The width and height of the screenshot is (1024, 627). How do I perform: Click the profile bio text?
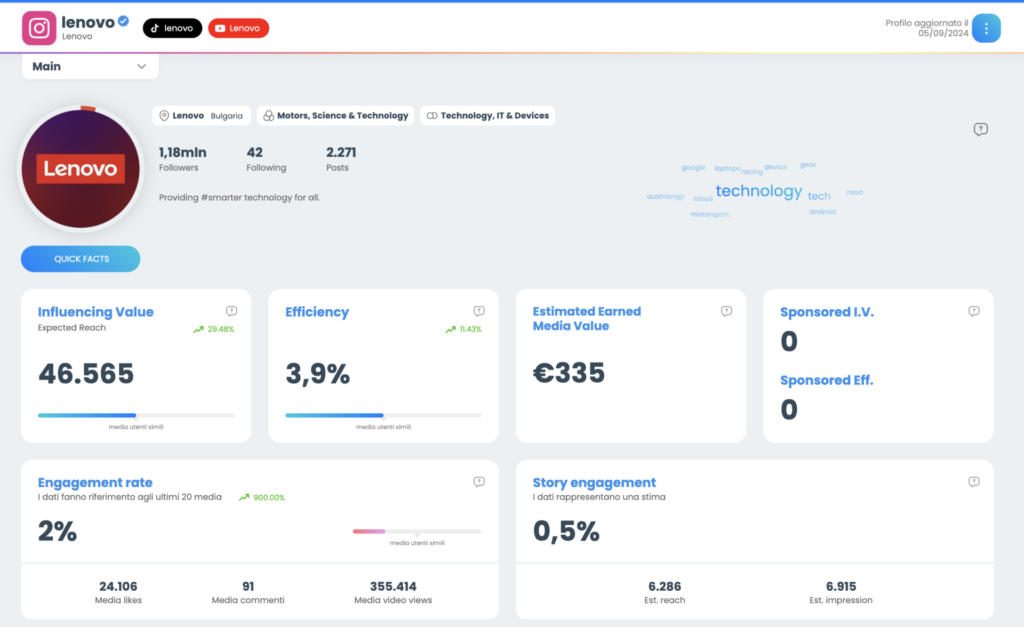(239, 197)
